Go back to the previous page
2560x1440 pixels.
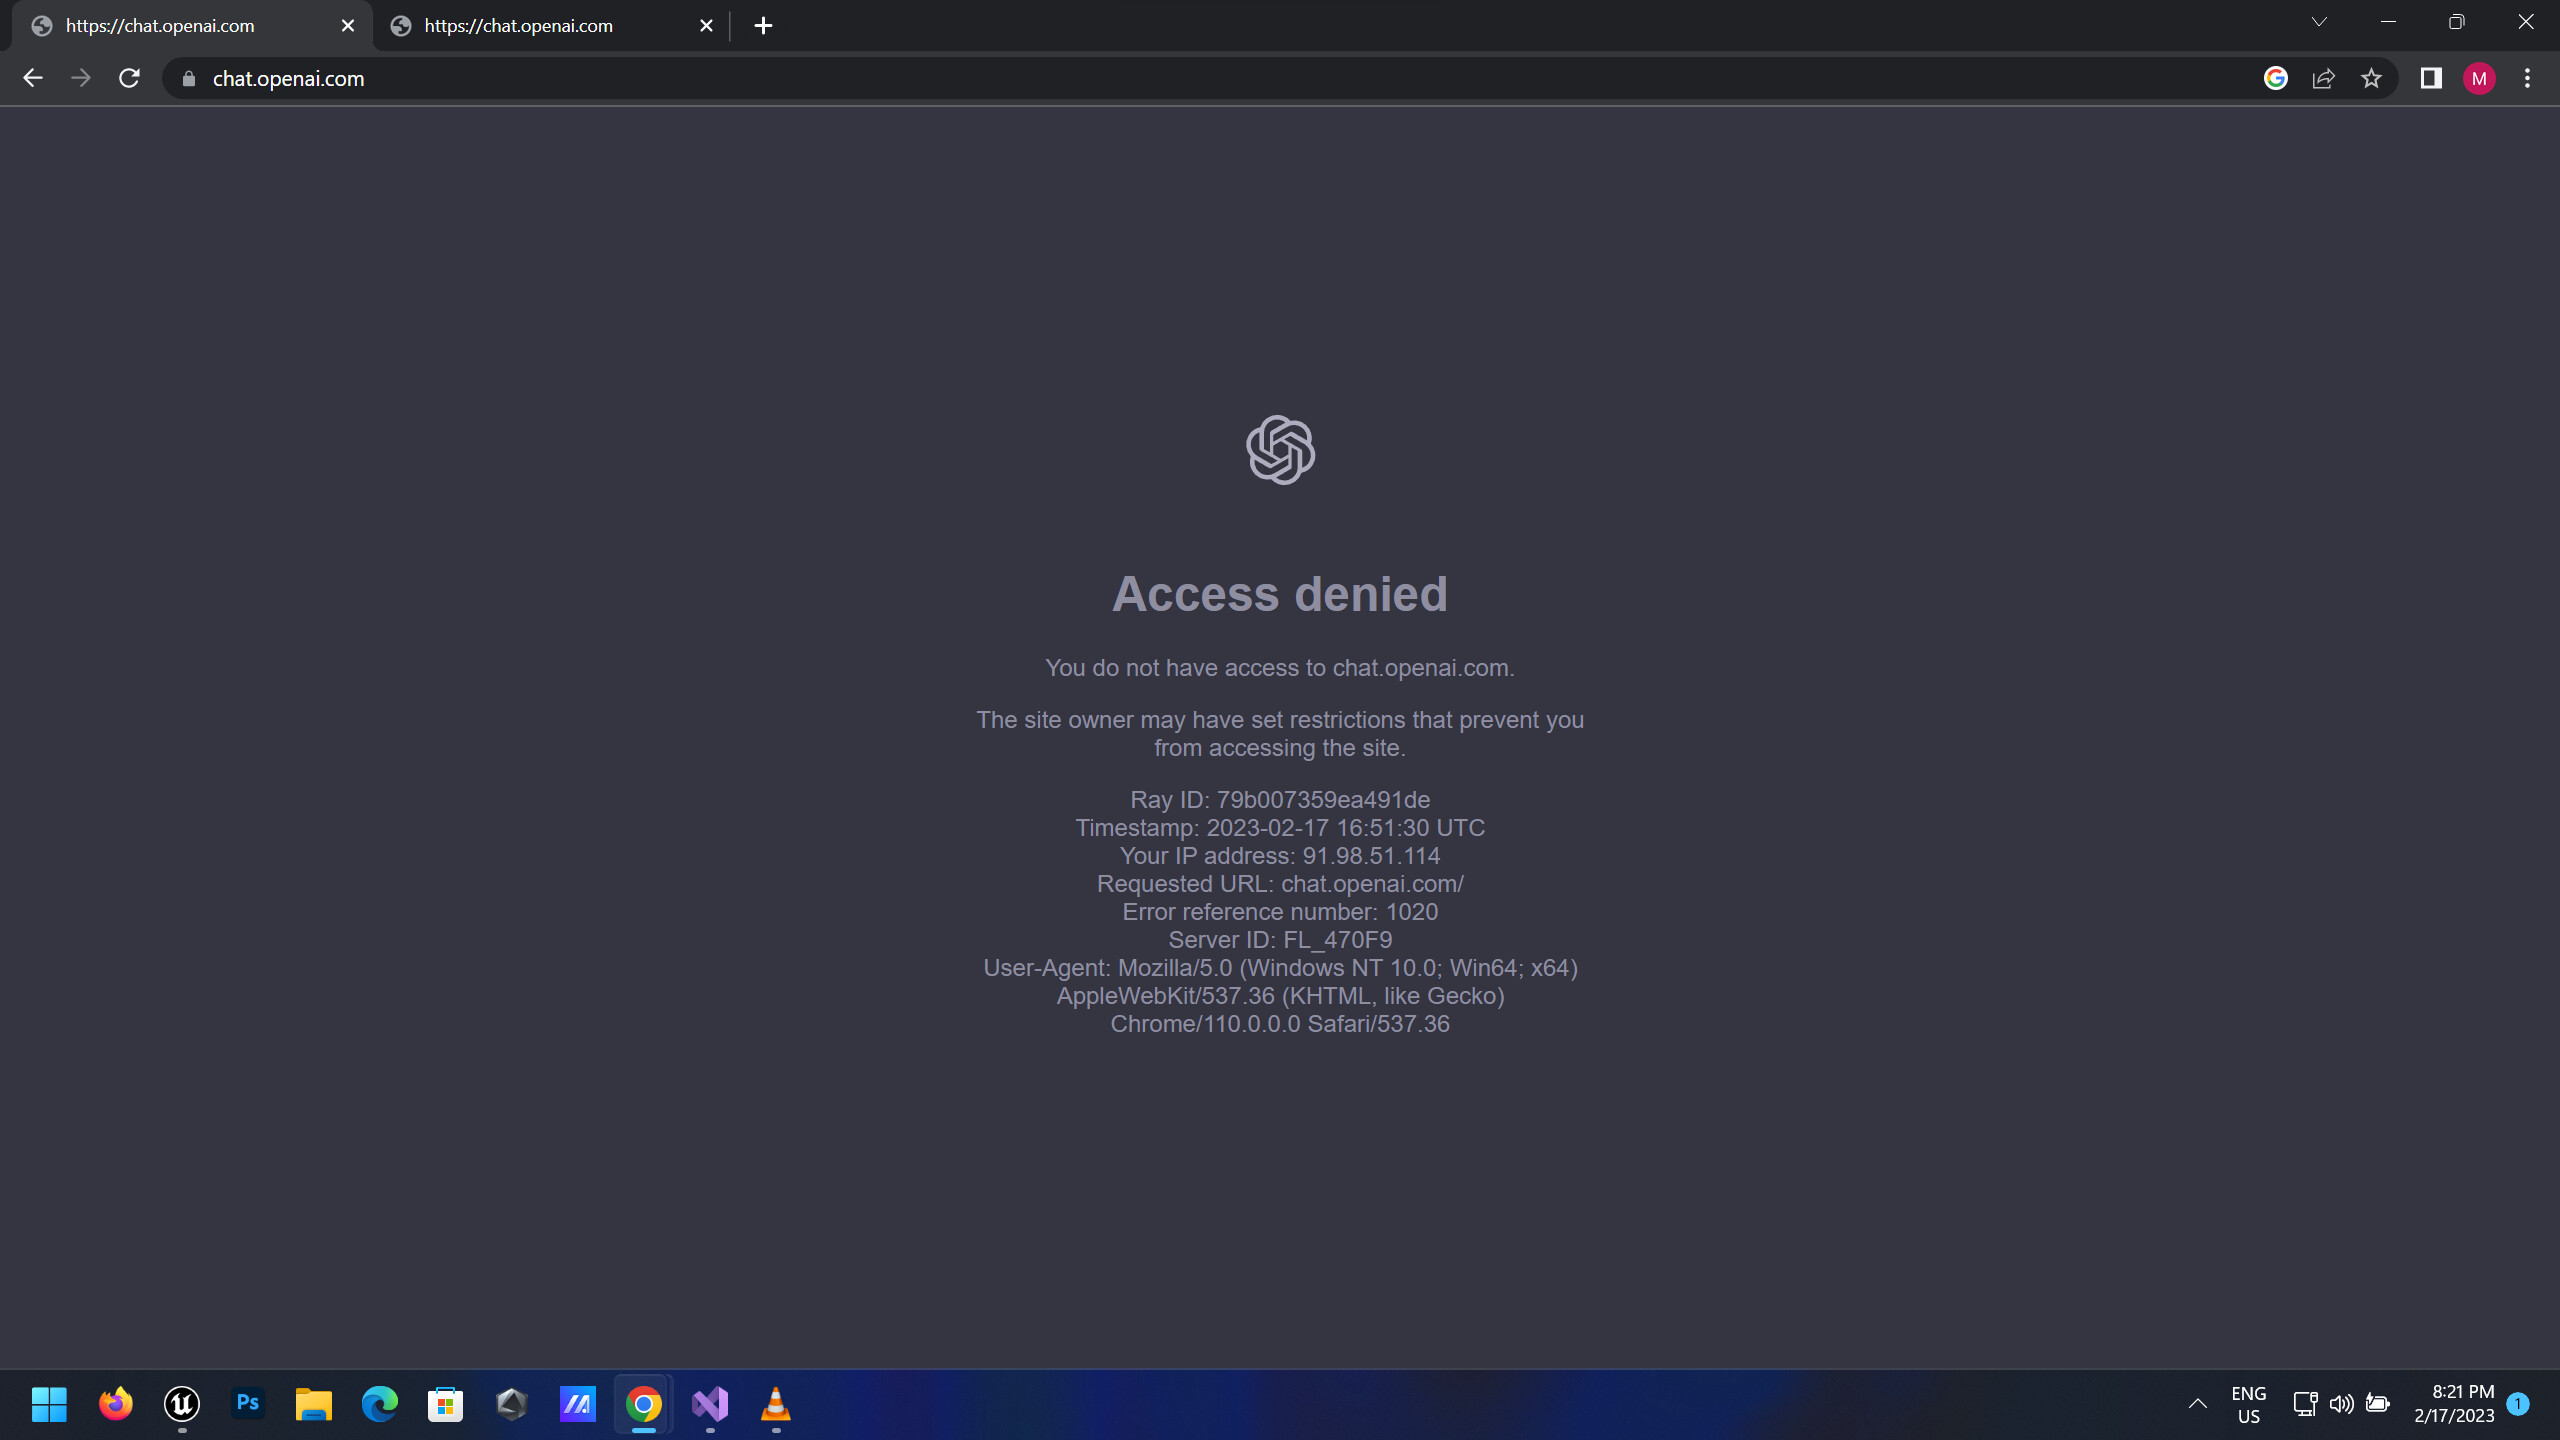pyautogui.click(x=33, y=78)
